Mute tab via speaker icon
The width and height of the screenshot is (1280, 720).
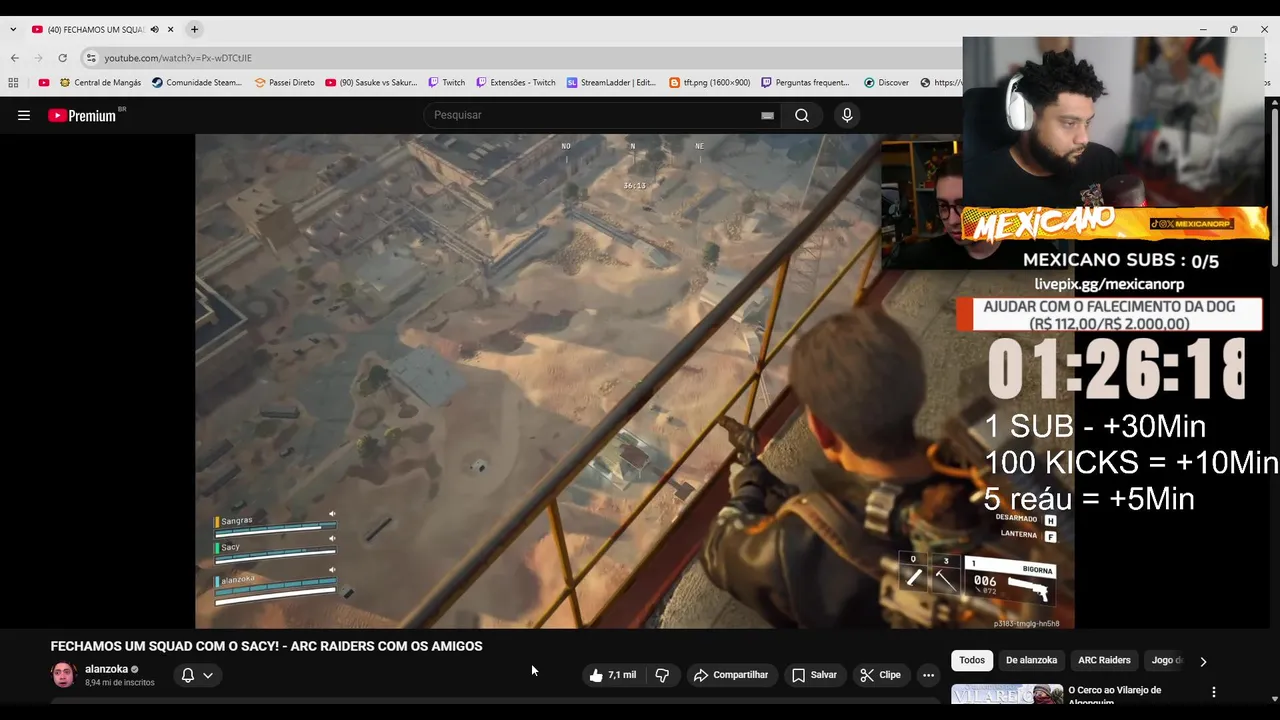pyautogui.click(x=154, y=29)
